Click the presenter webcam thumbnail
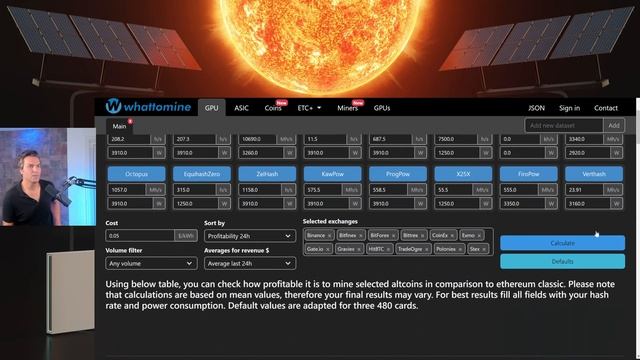This screenshot has height=360, width=640. click(x=48, y=177)
